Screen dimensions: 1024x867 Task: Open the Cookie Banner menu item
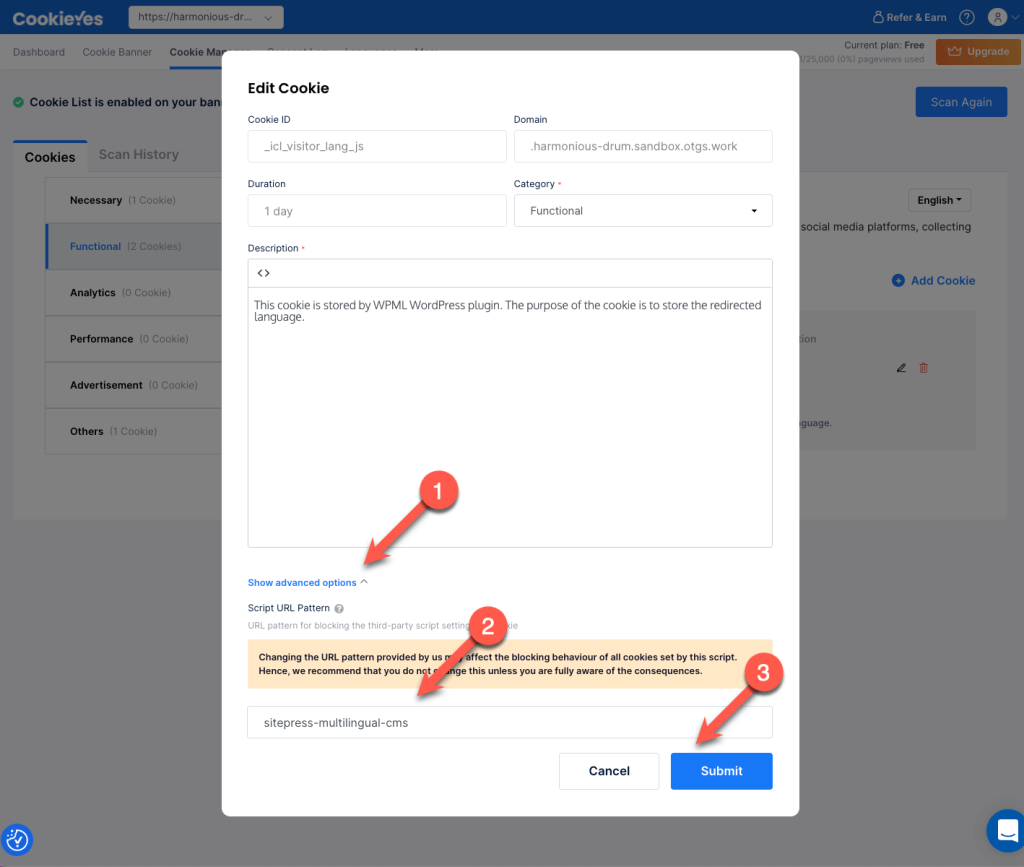click(x=117, y=52)
